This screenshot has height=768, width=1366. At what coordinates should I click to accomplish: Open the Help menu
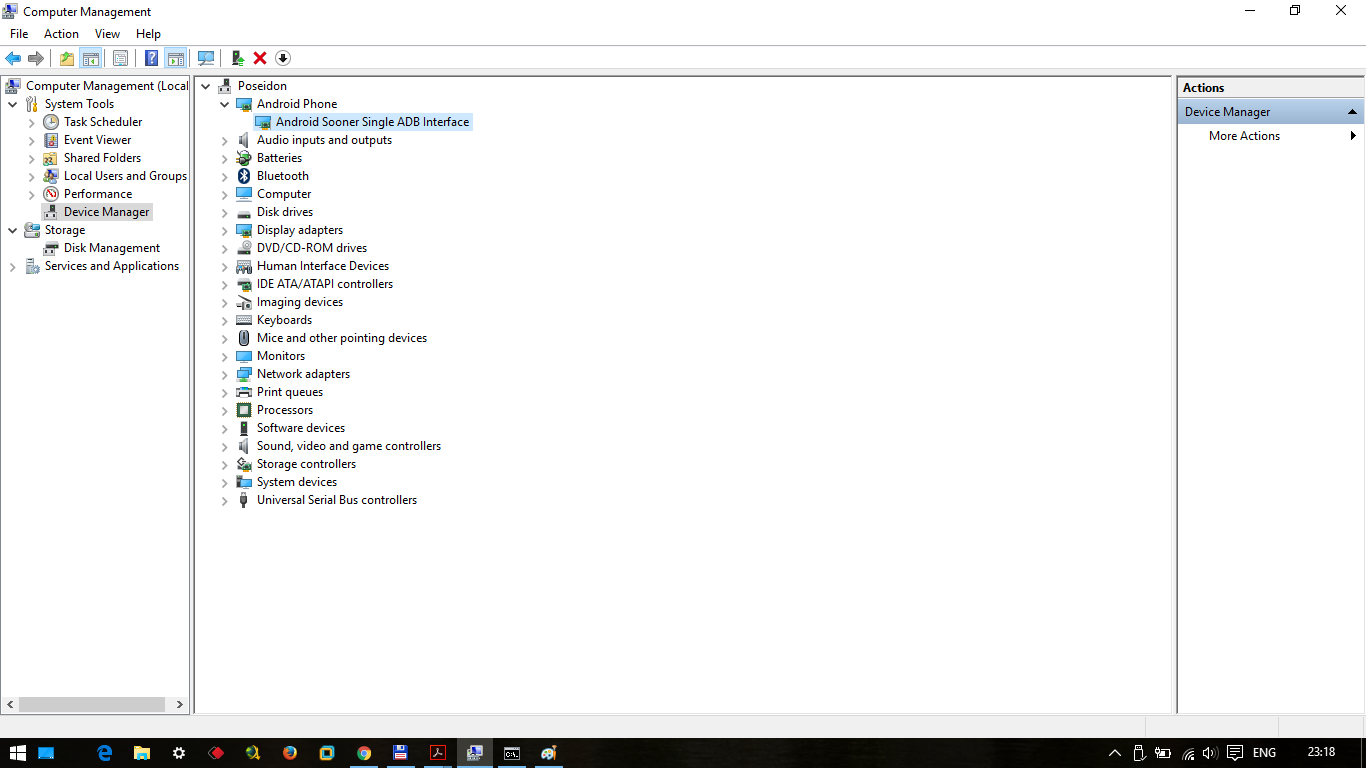click(148, 34)
